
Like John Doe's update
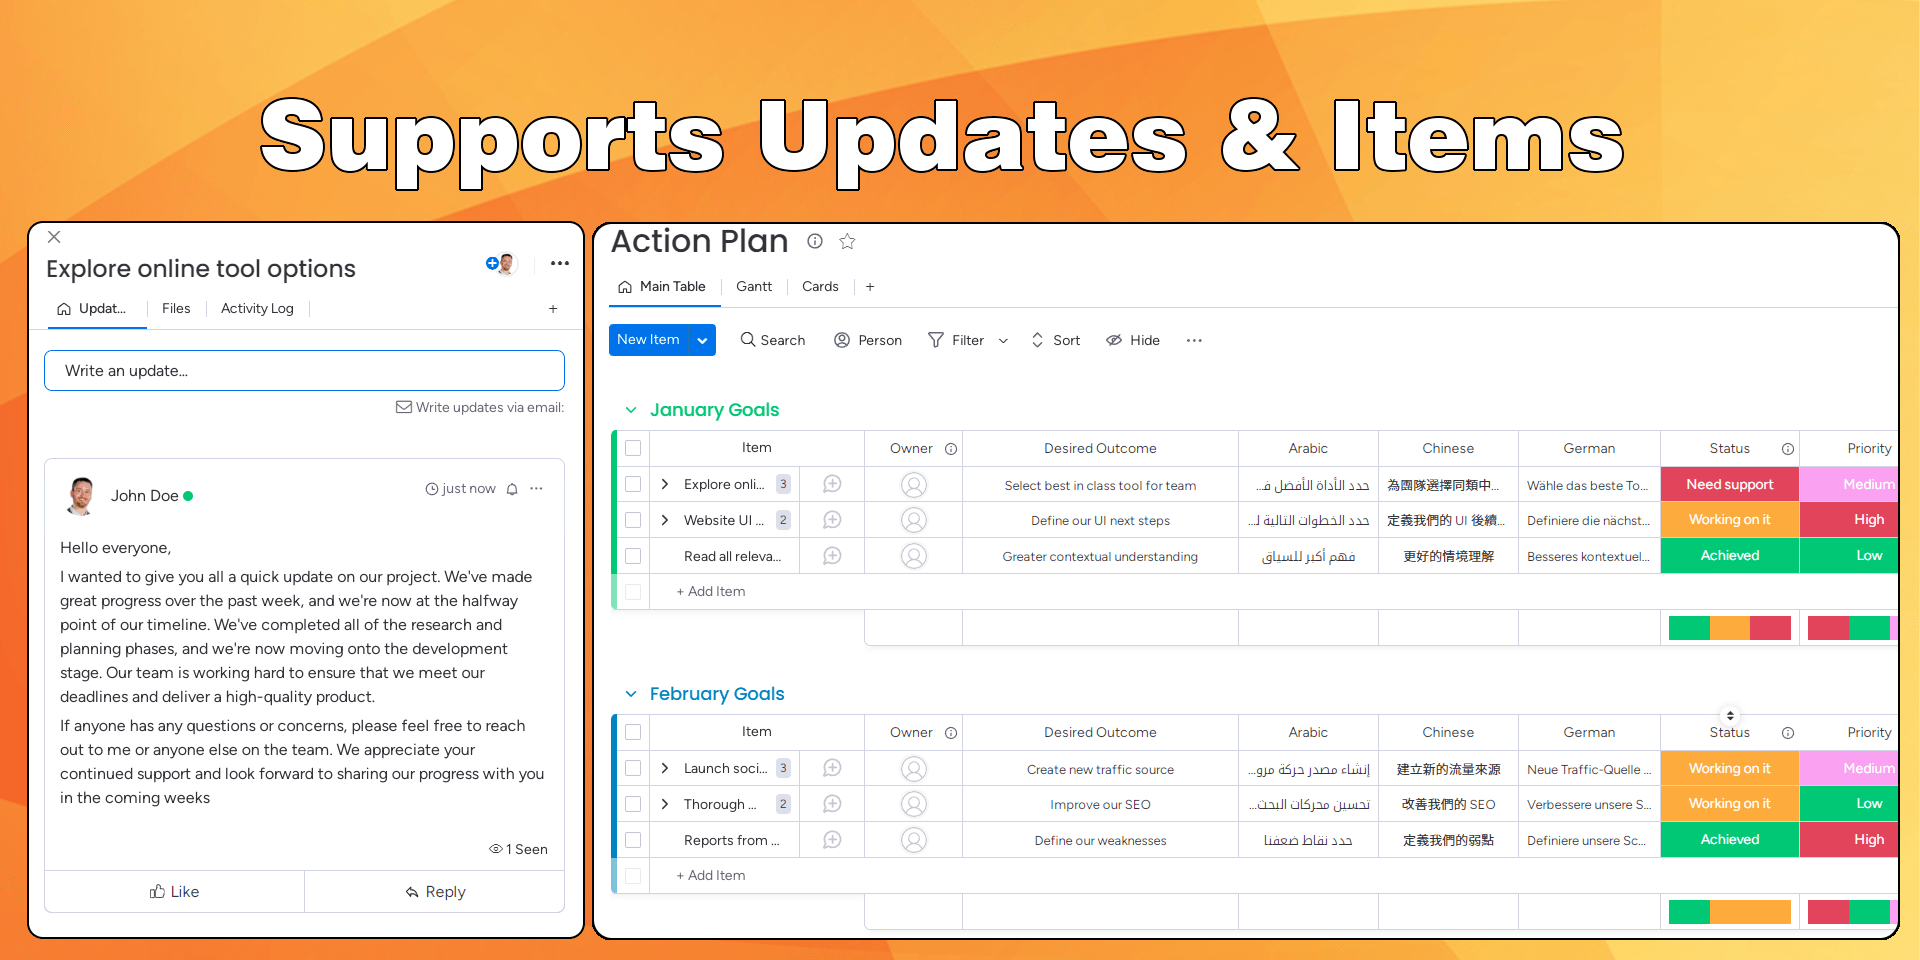click(x=174, y=892)
